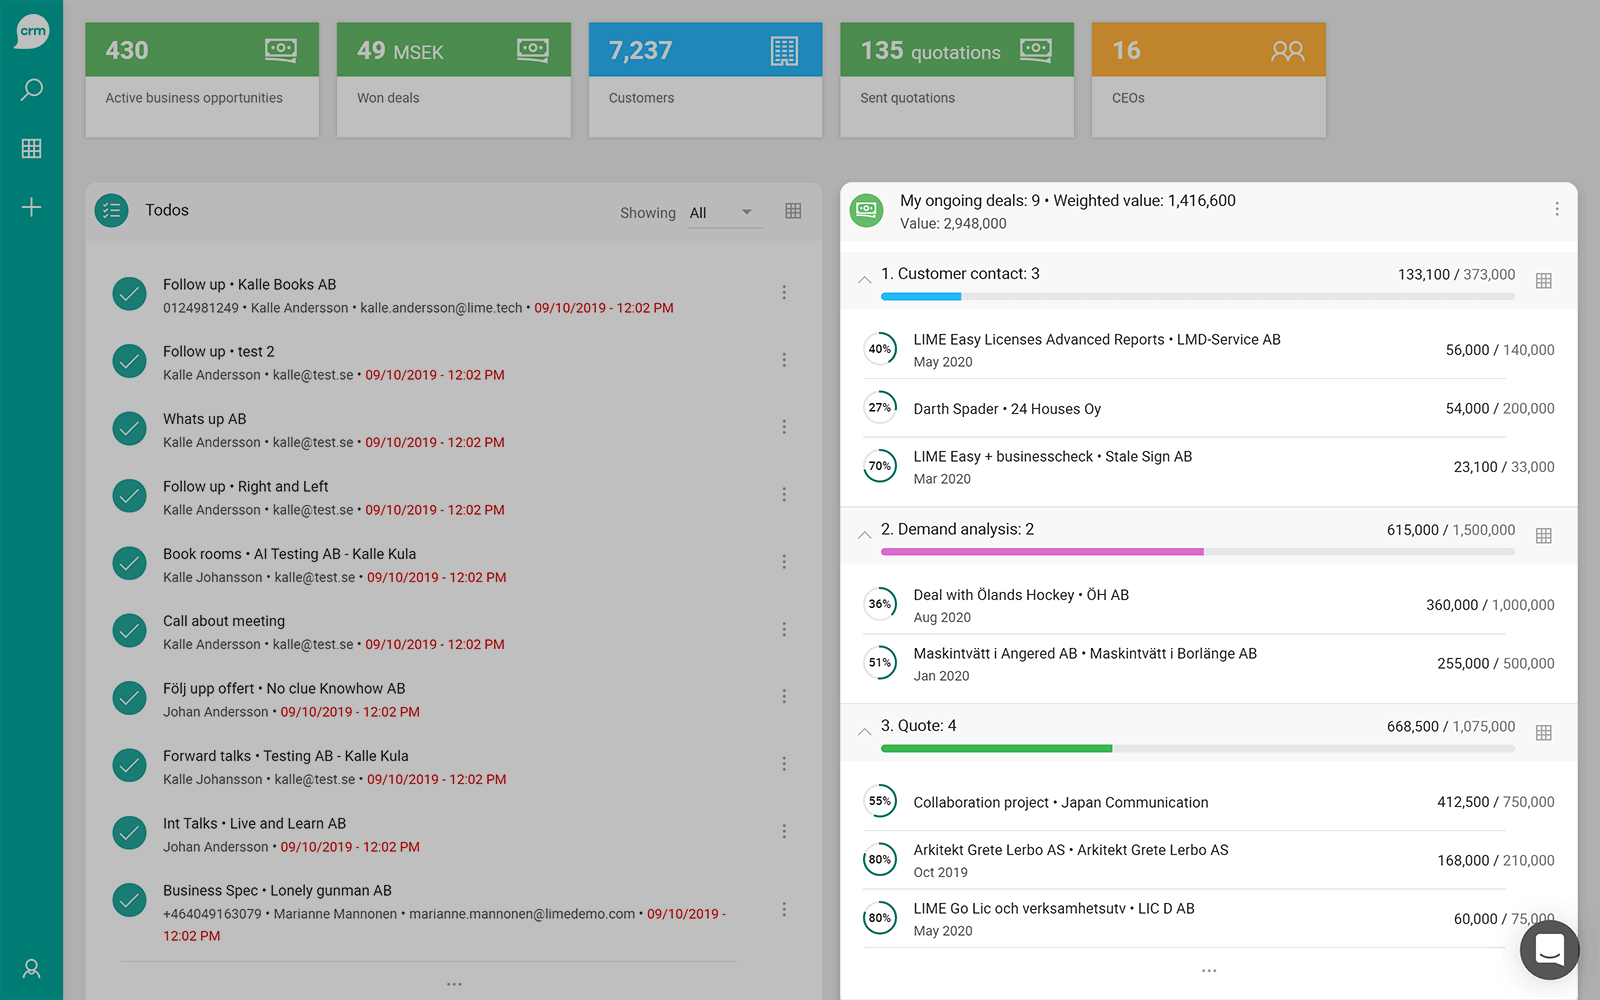Click the 51% probability circle
Viewport: 1600px width, 1000px height.
point(880,663)
